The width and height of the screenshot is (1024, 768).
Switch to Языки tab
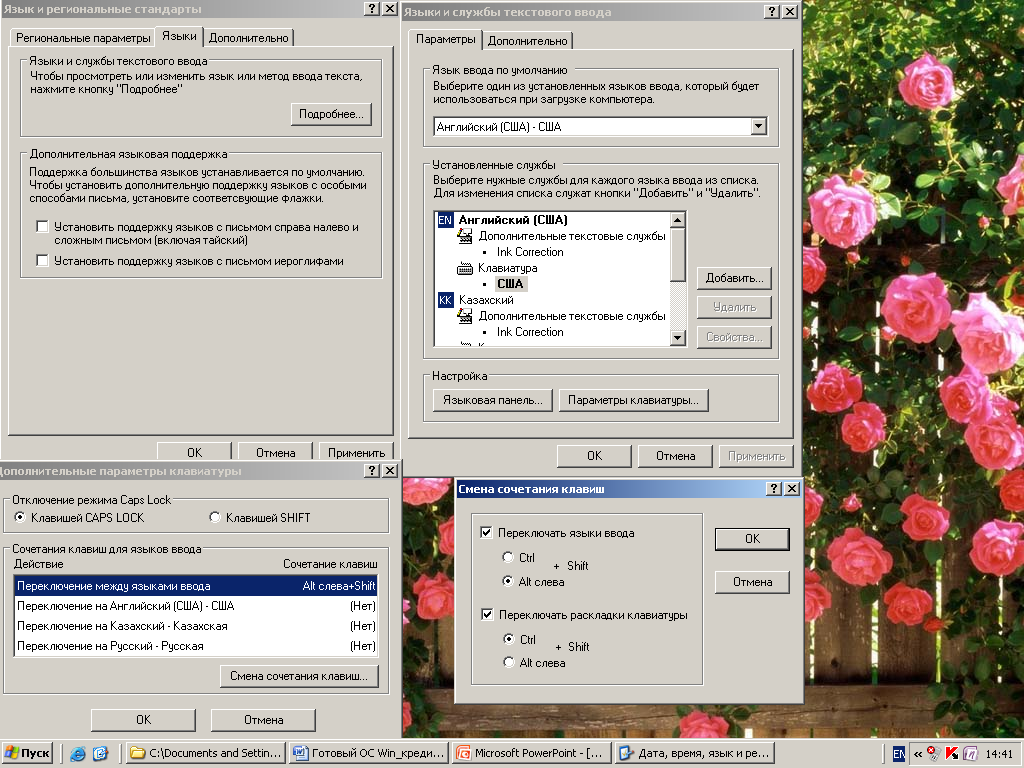point(179,37)
